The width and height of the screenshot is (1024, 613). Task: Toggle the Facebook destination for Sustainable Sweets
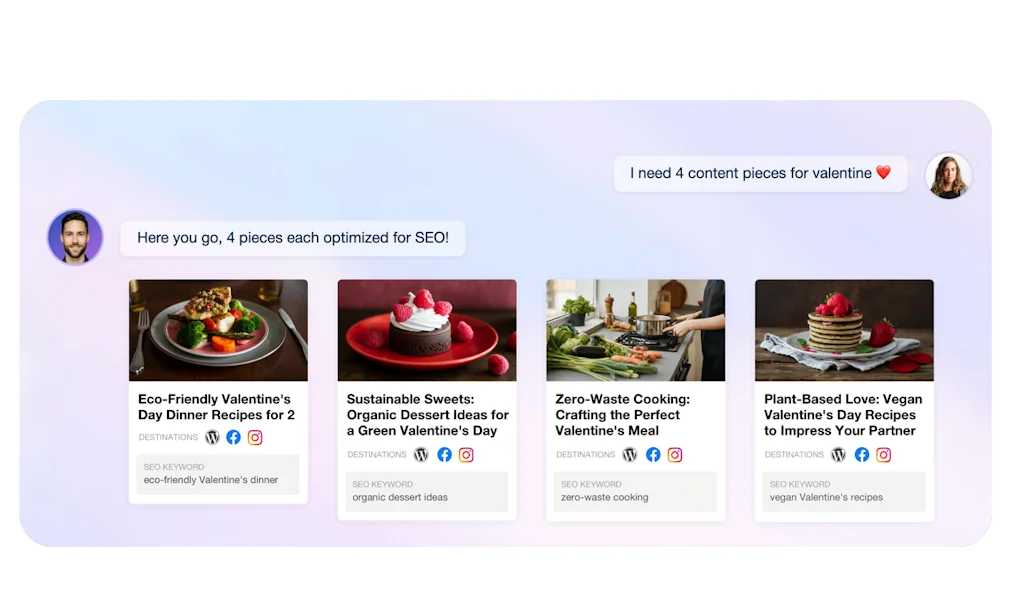(444, 454)
